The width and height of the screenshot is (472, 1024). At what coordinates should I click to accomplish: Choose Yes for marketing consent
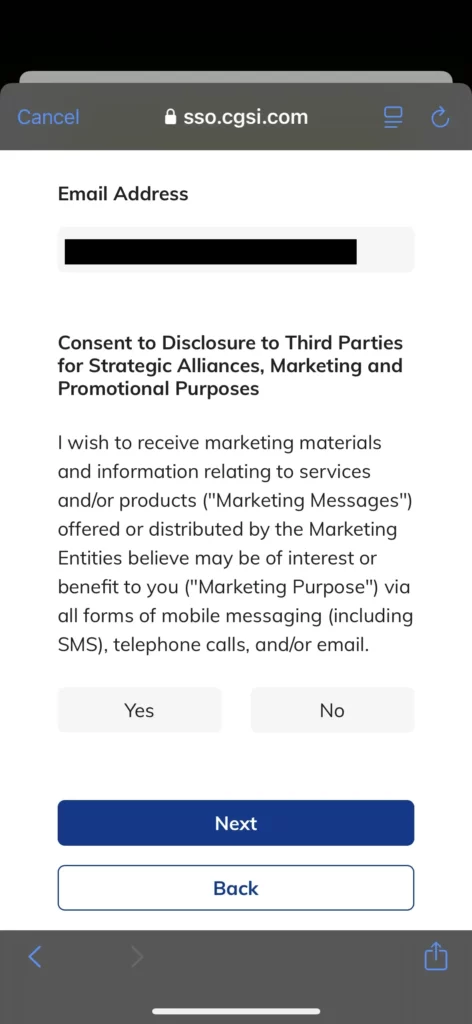point(139,710)
